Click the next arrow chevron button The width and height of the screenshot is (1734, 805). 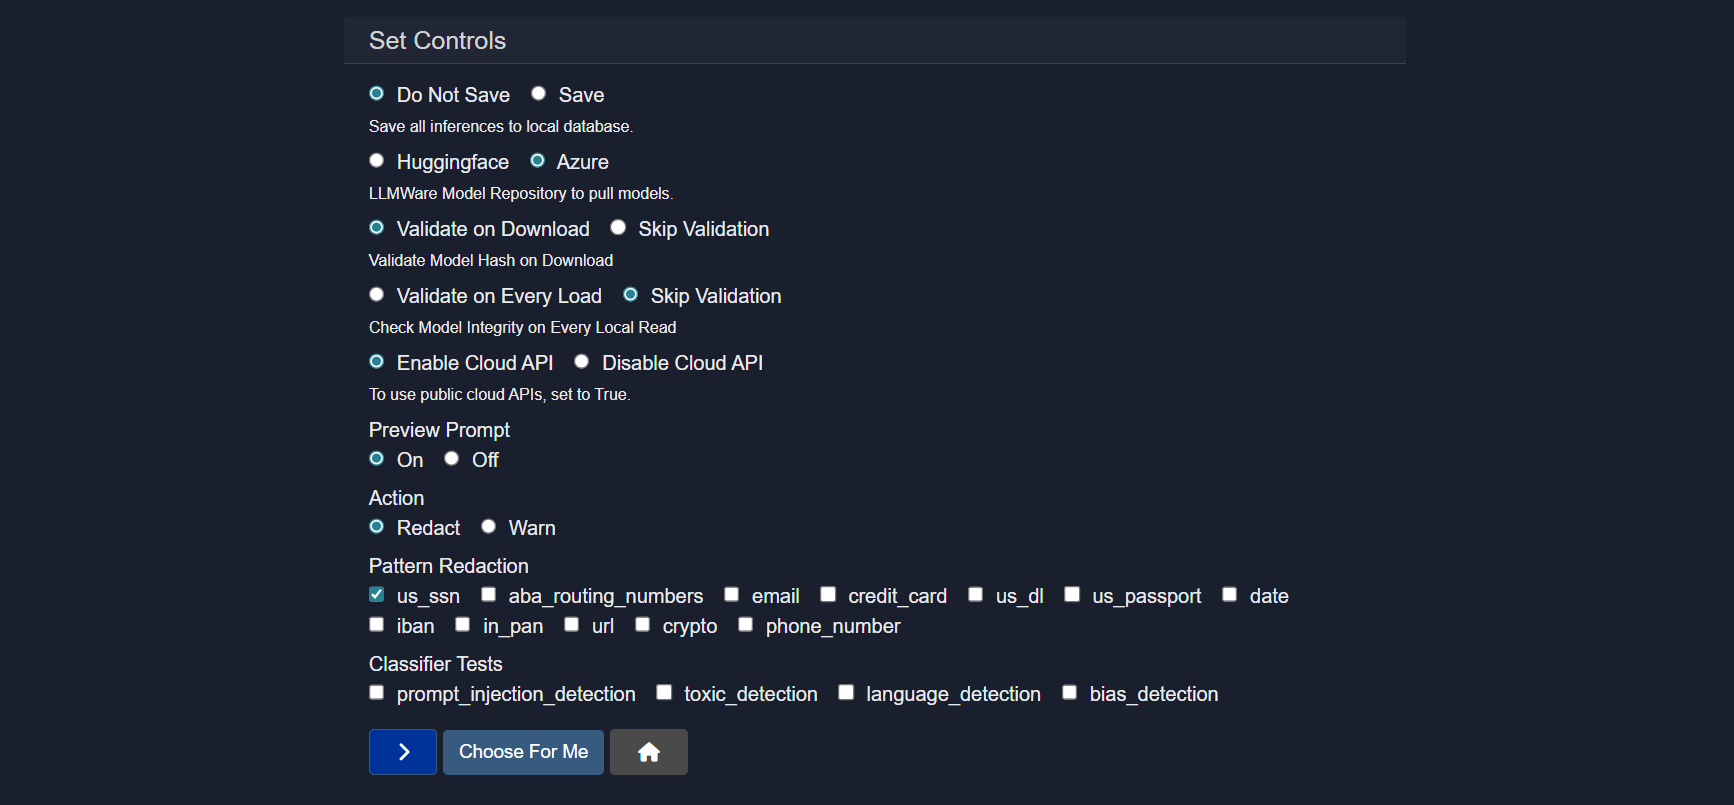[403, 752]
